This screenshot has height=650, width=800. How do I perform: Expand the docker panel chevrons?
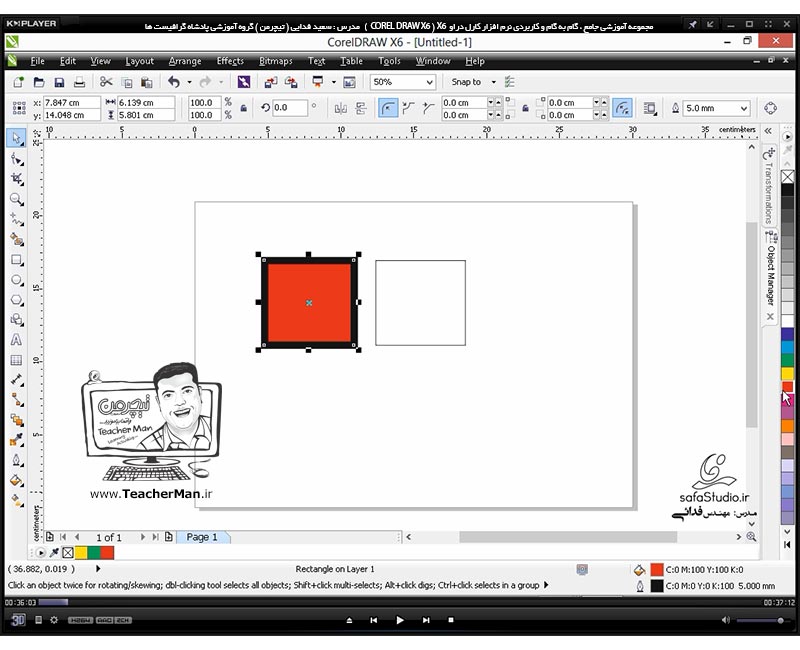[768, 131]
